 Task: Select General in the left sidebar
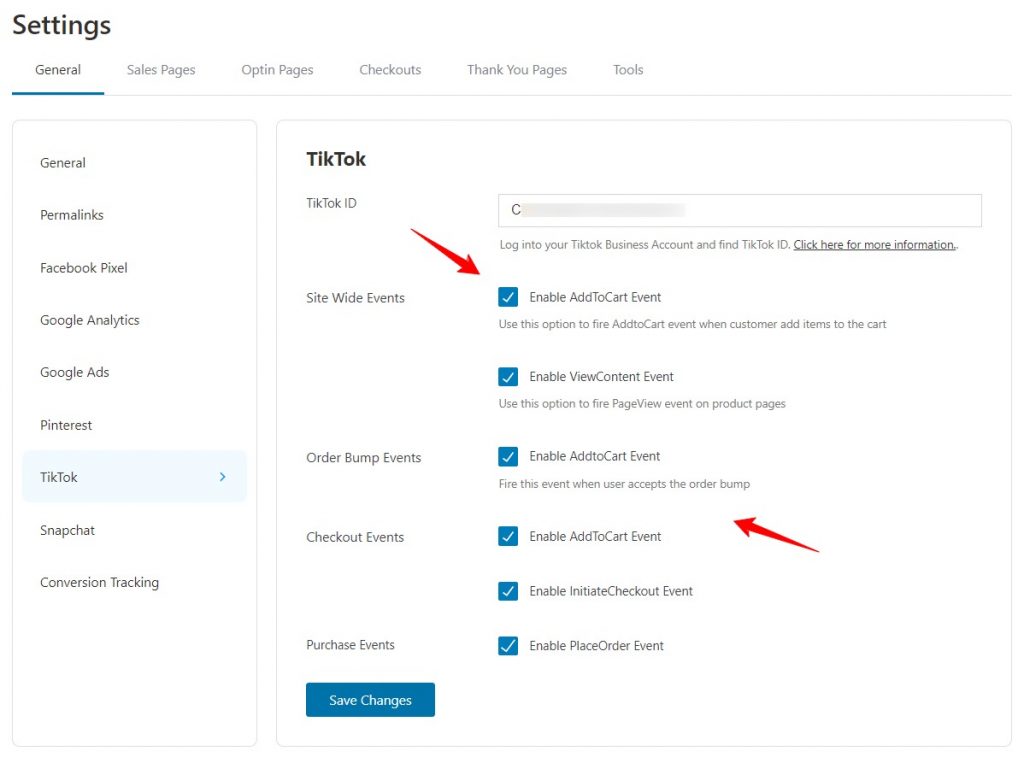pyautogui.click(x=135, y=163)
